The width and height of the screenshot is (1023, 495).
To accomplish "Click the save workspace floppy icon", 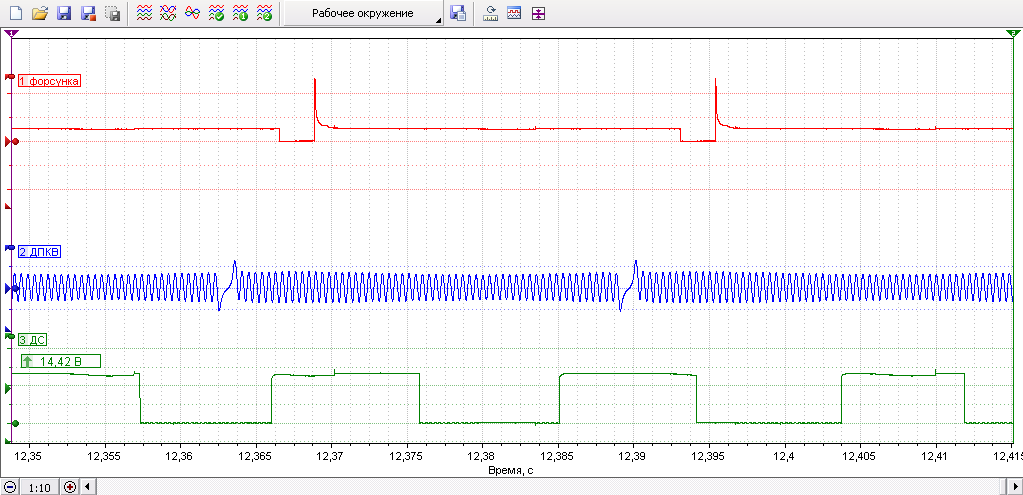I will [x=458, y=13].
